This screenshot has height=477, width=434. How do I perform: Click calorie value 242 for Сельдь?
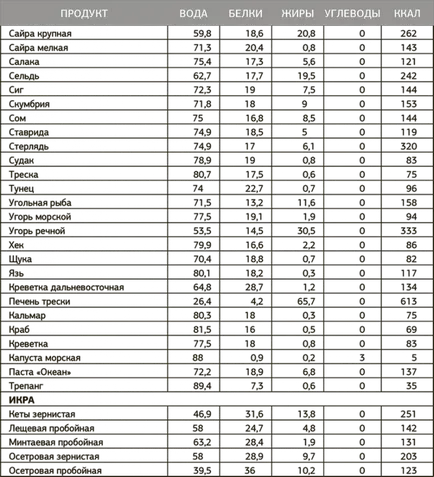[x=409, y=76]
